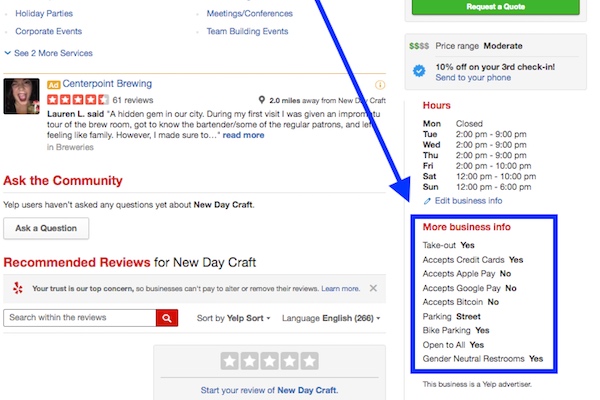Select the second rating star
This screenshot has width=600, height=400.
pyautogui.click(x=249, y=361)
